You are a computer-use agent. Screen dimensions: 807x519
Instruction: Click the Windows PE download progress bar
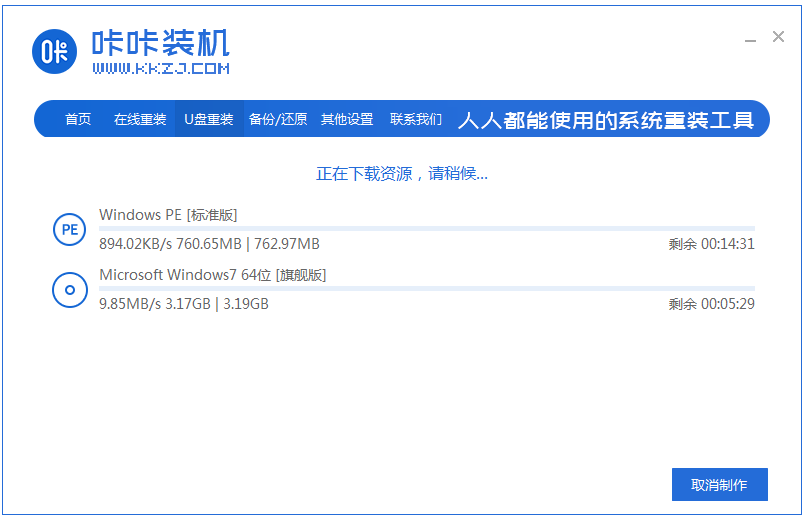[x=427, y=228]
